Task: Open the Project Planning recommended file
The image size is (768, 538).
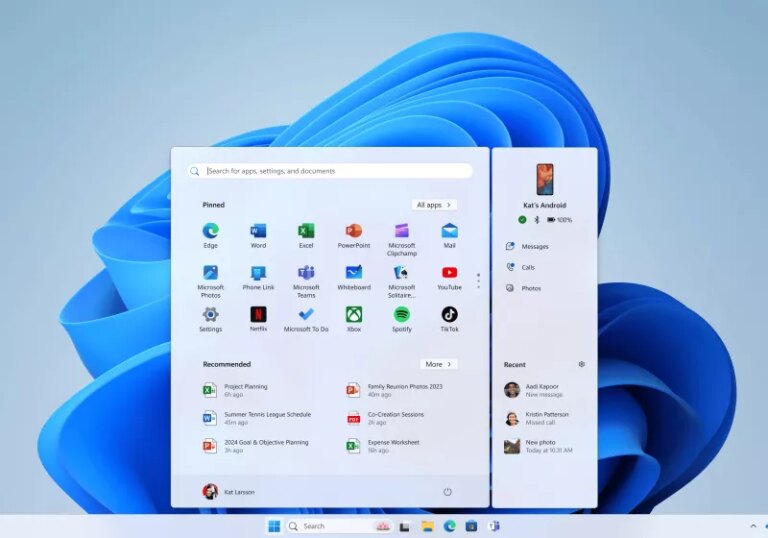Action: click(x=245, y=390)
